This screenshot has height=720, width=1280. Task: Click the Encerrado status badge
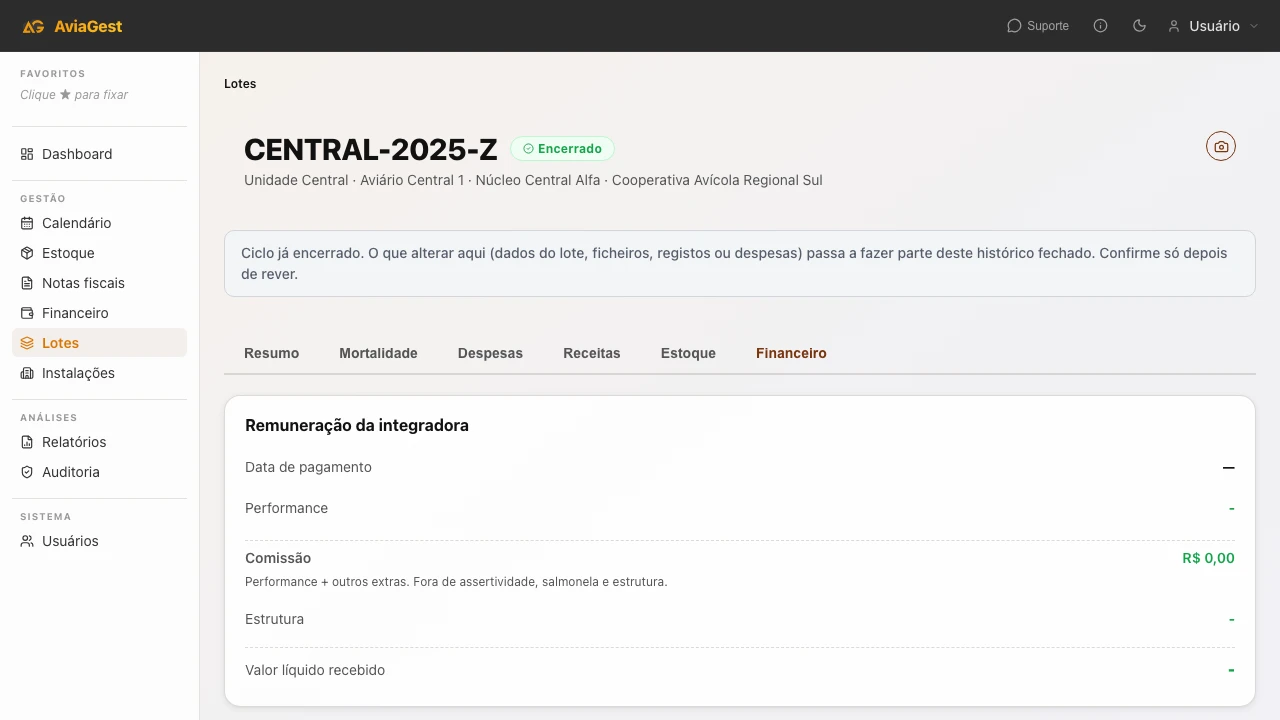pyautogui.click(x=562, y=148)
